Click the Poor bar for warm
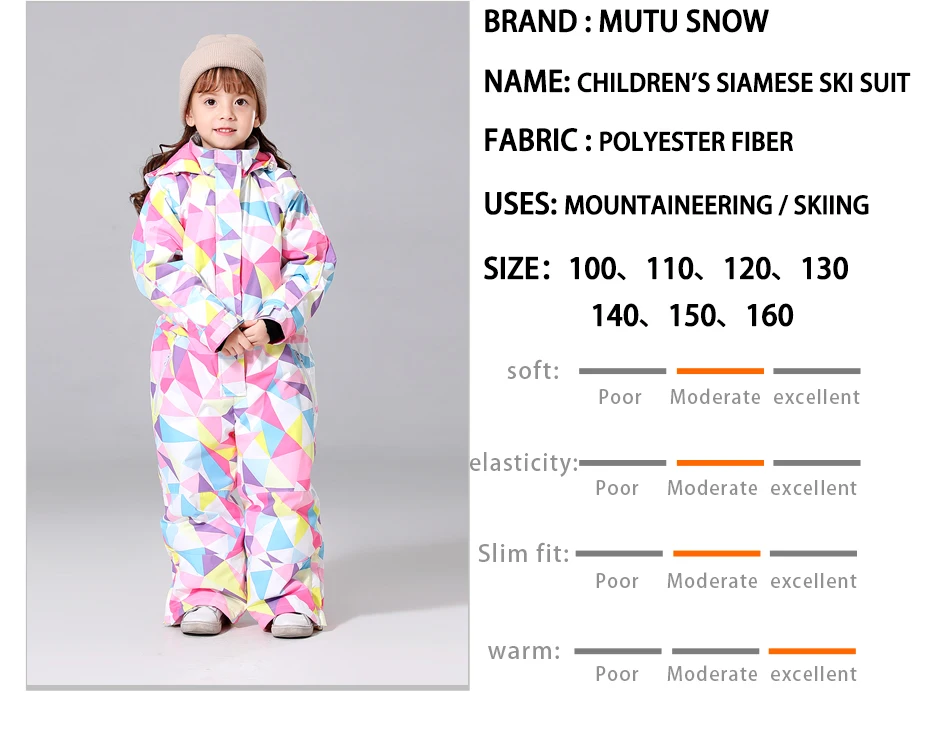Viewport: 930px width, 751px height. 617,651
